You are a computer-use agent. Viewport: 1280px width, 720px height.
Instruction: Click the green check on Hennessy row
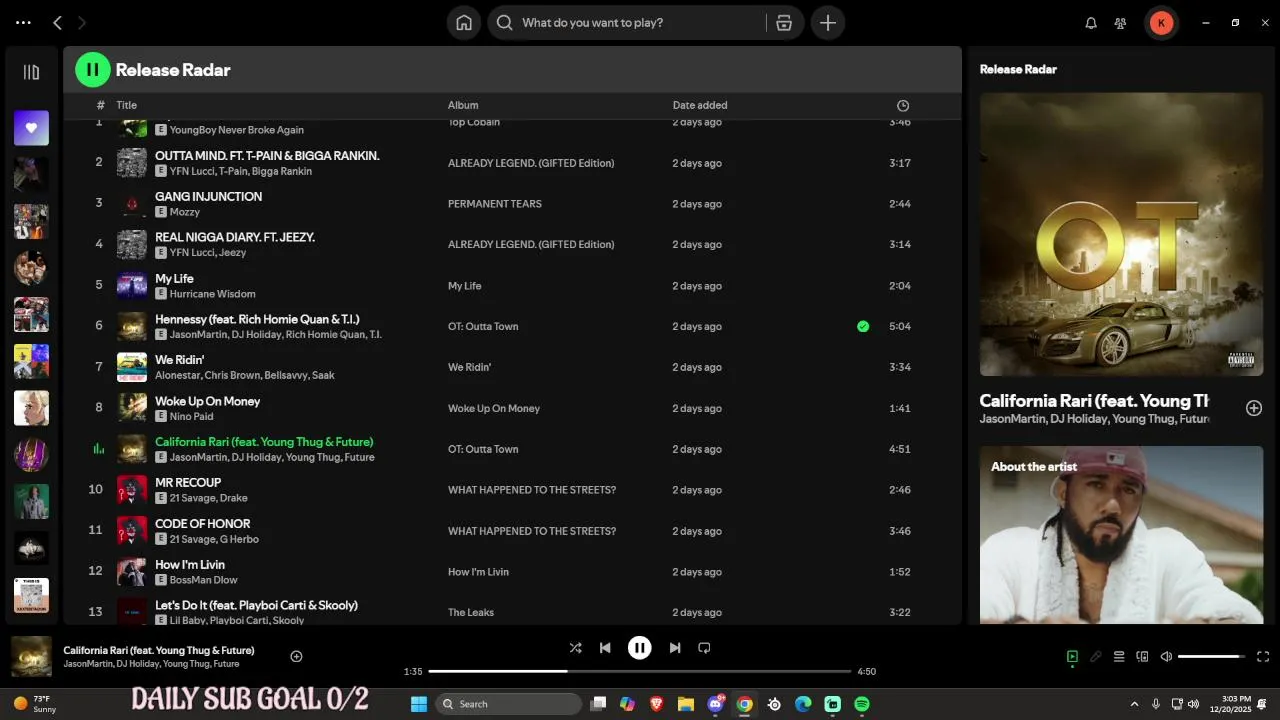(x=863, y=326)
